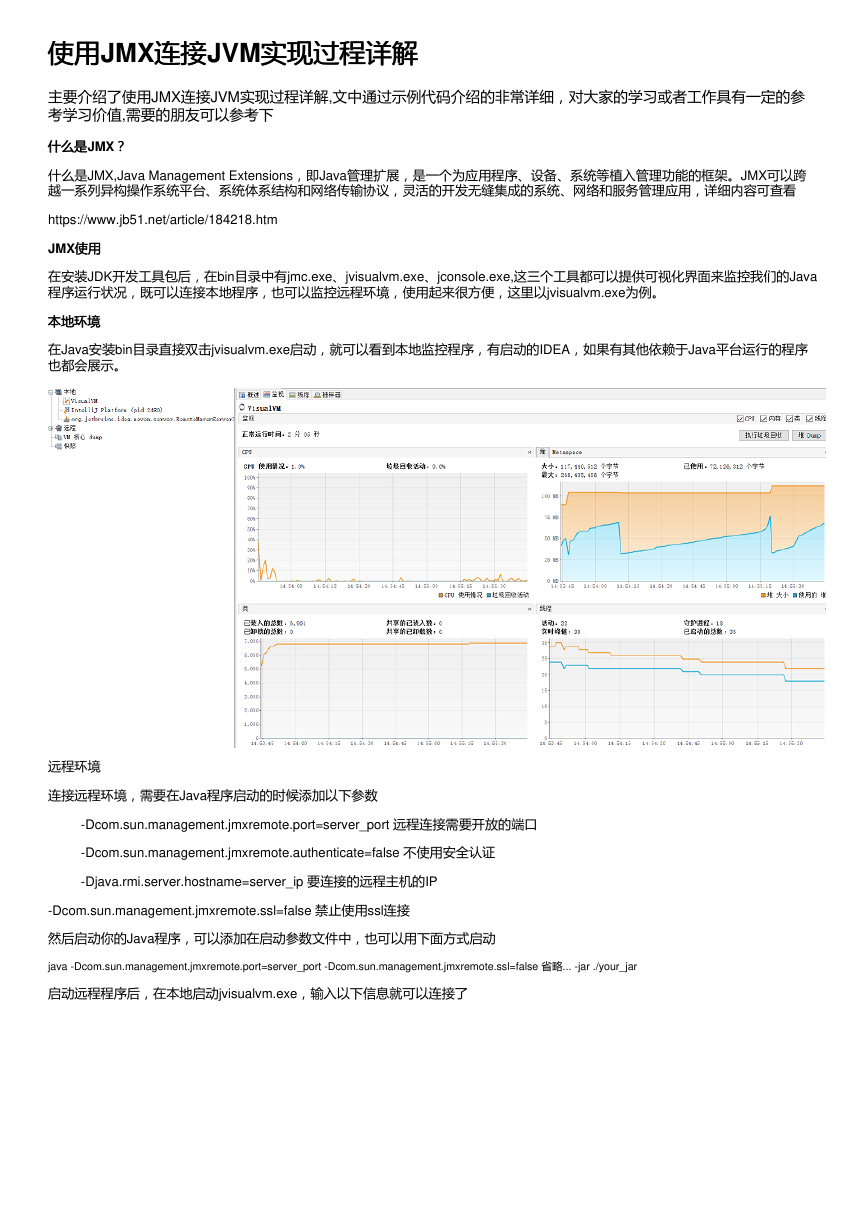Close the 类 (Classes) chart panel

(529, 607)
